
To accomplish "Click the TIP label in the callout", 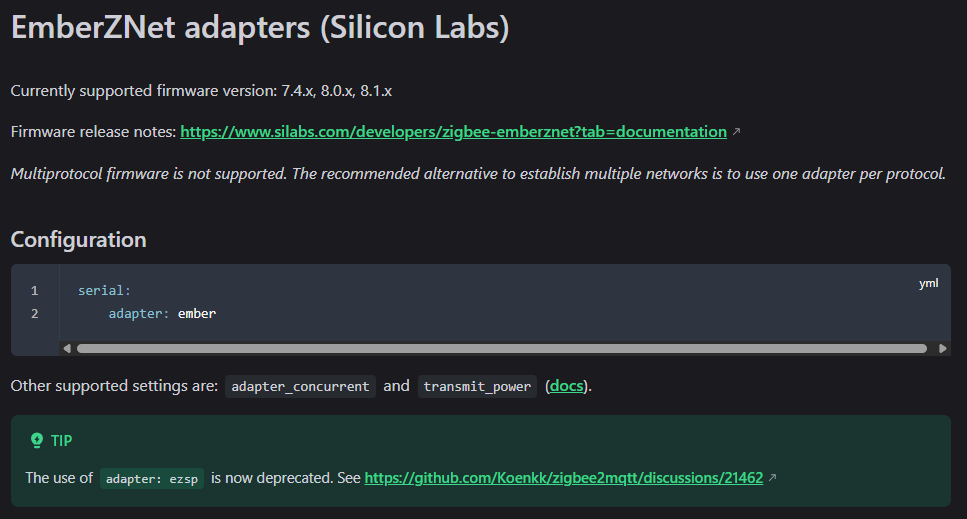I will pyautogui.click(x=62, y=440).
